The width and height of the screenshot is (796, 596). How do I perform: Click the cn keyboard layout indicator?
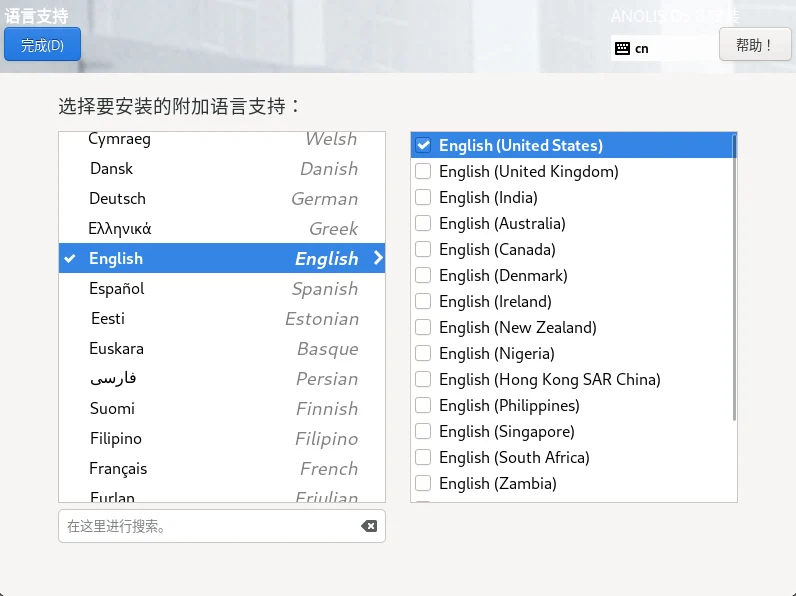coord(665,48)
